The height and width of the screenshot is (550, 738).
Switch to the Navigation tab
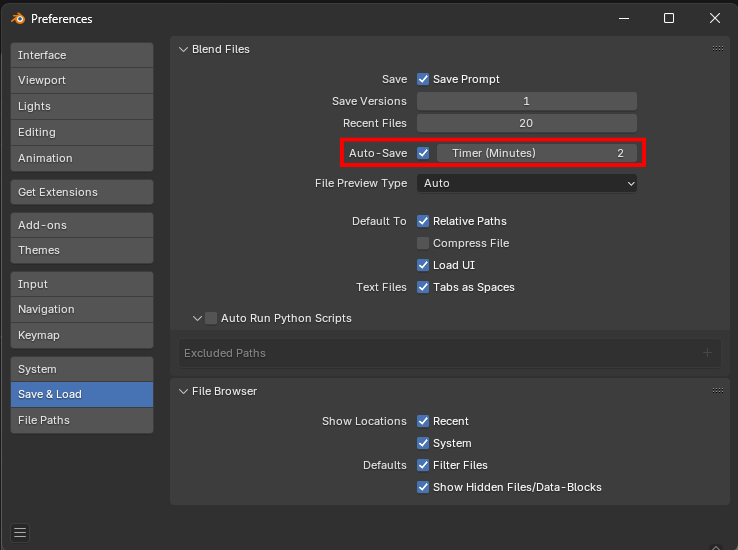pos(82,310)
